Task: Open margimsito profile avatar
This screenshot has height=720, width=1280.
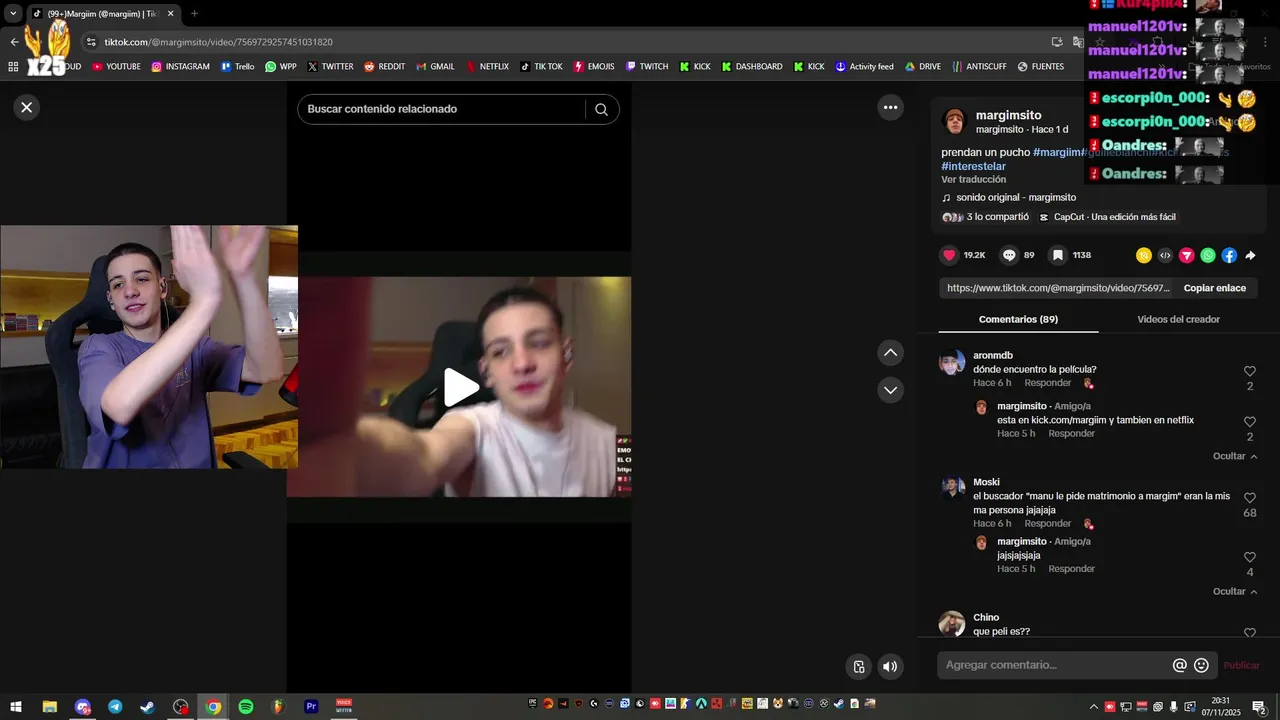Action: pyautogui.click(x=954, y=121)
